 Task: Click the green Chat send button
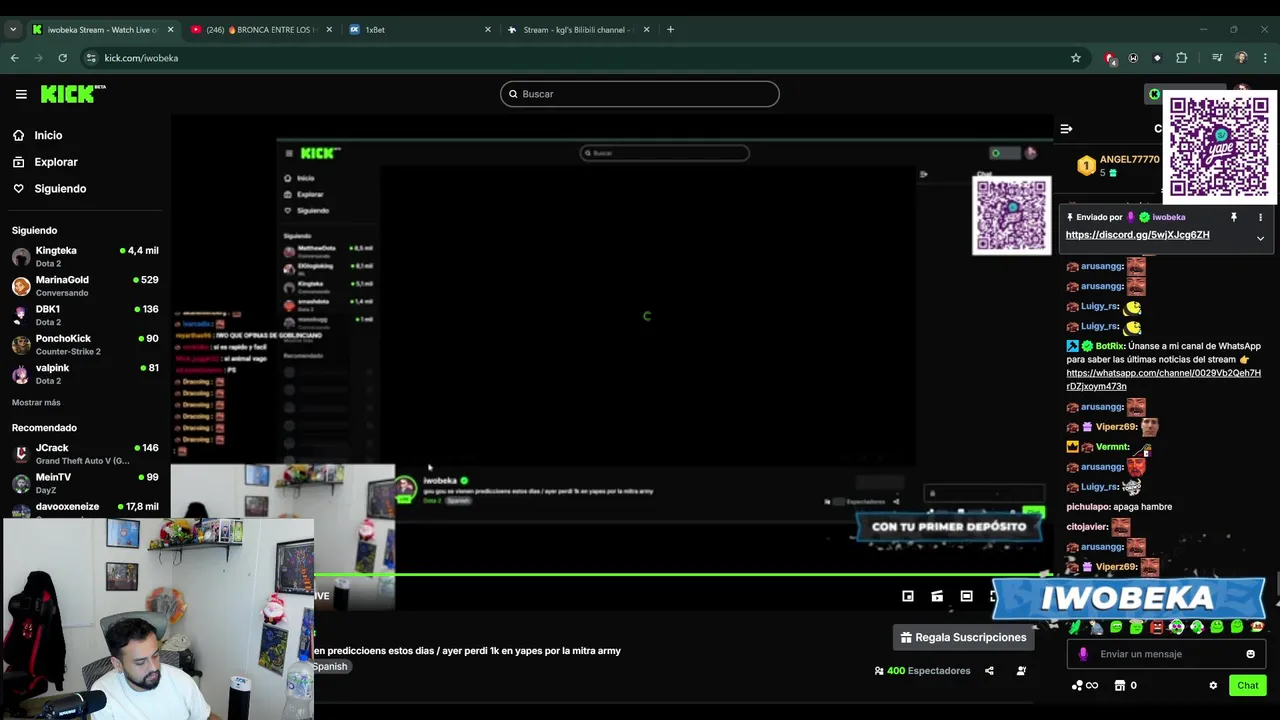[1247, 686]
